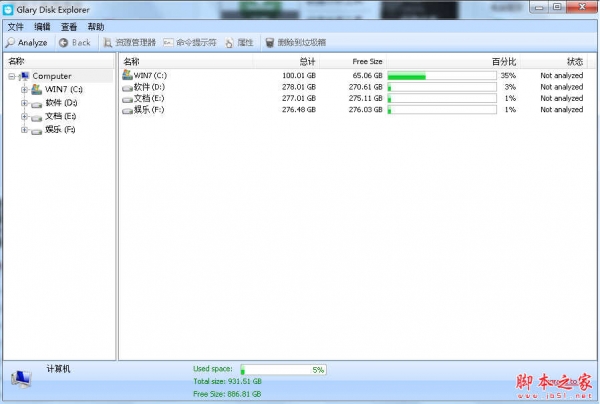600x404 pixels.
Task: Expand the 软件 (D:) tree node
Action: coord(24,103)
